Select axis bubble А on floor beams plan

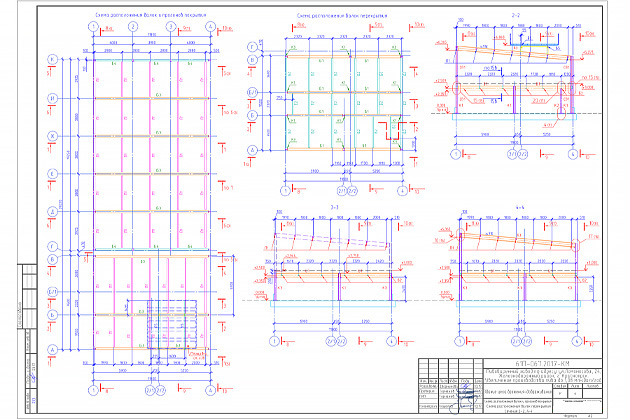tap(254, 150)
